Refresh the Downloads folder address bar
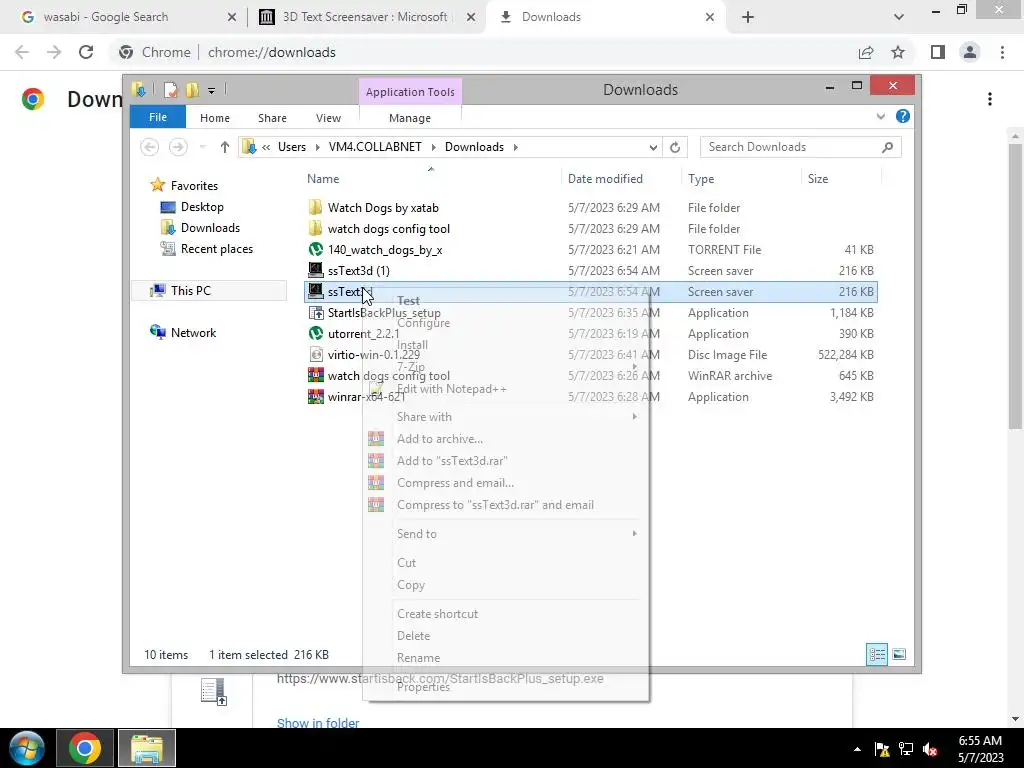The width and height of the screenshot is (1024, 768). pos(675,147)
